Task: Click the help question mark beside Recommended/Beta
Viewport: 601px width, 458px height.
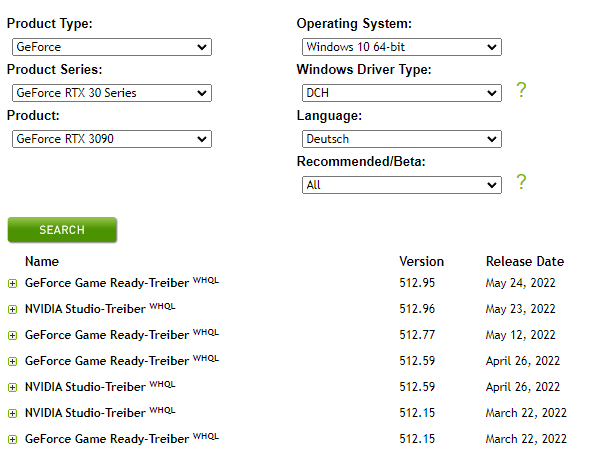Action: point(521,182)
